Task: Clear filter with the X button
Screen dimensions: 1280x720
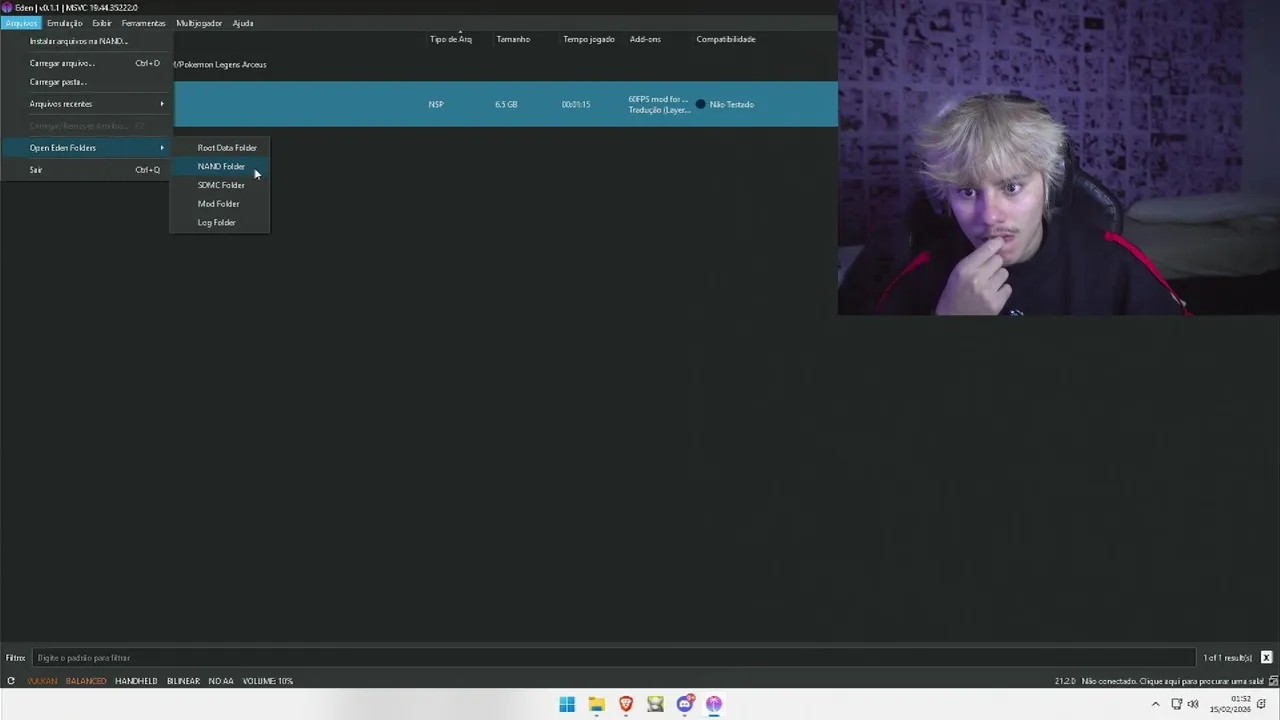Action: pyautogui.click(x=1266, y=658)
